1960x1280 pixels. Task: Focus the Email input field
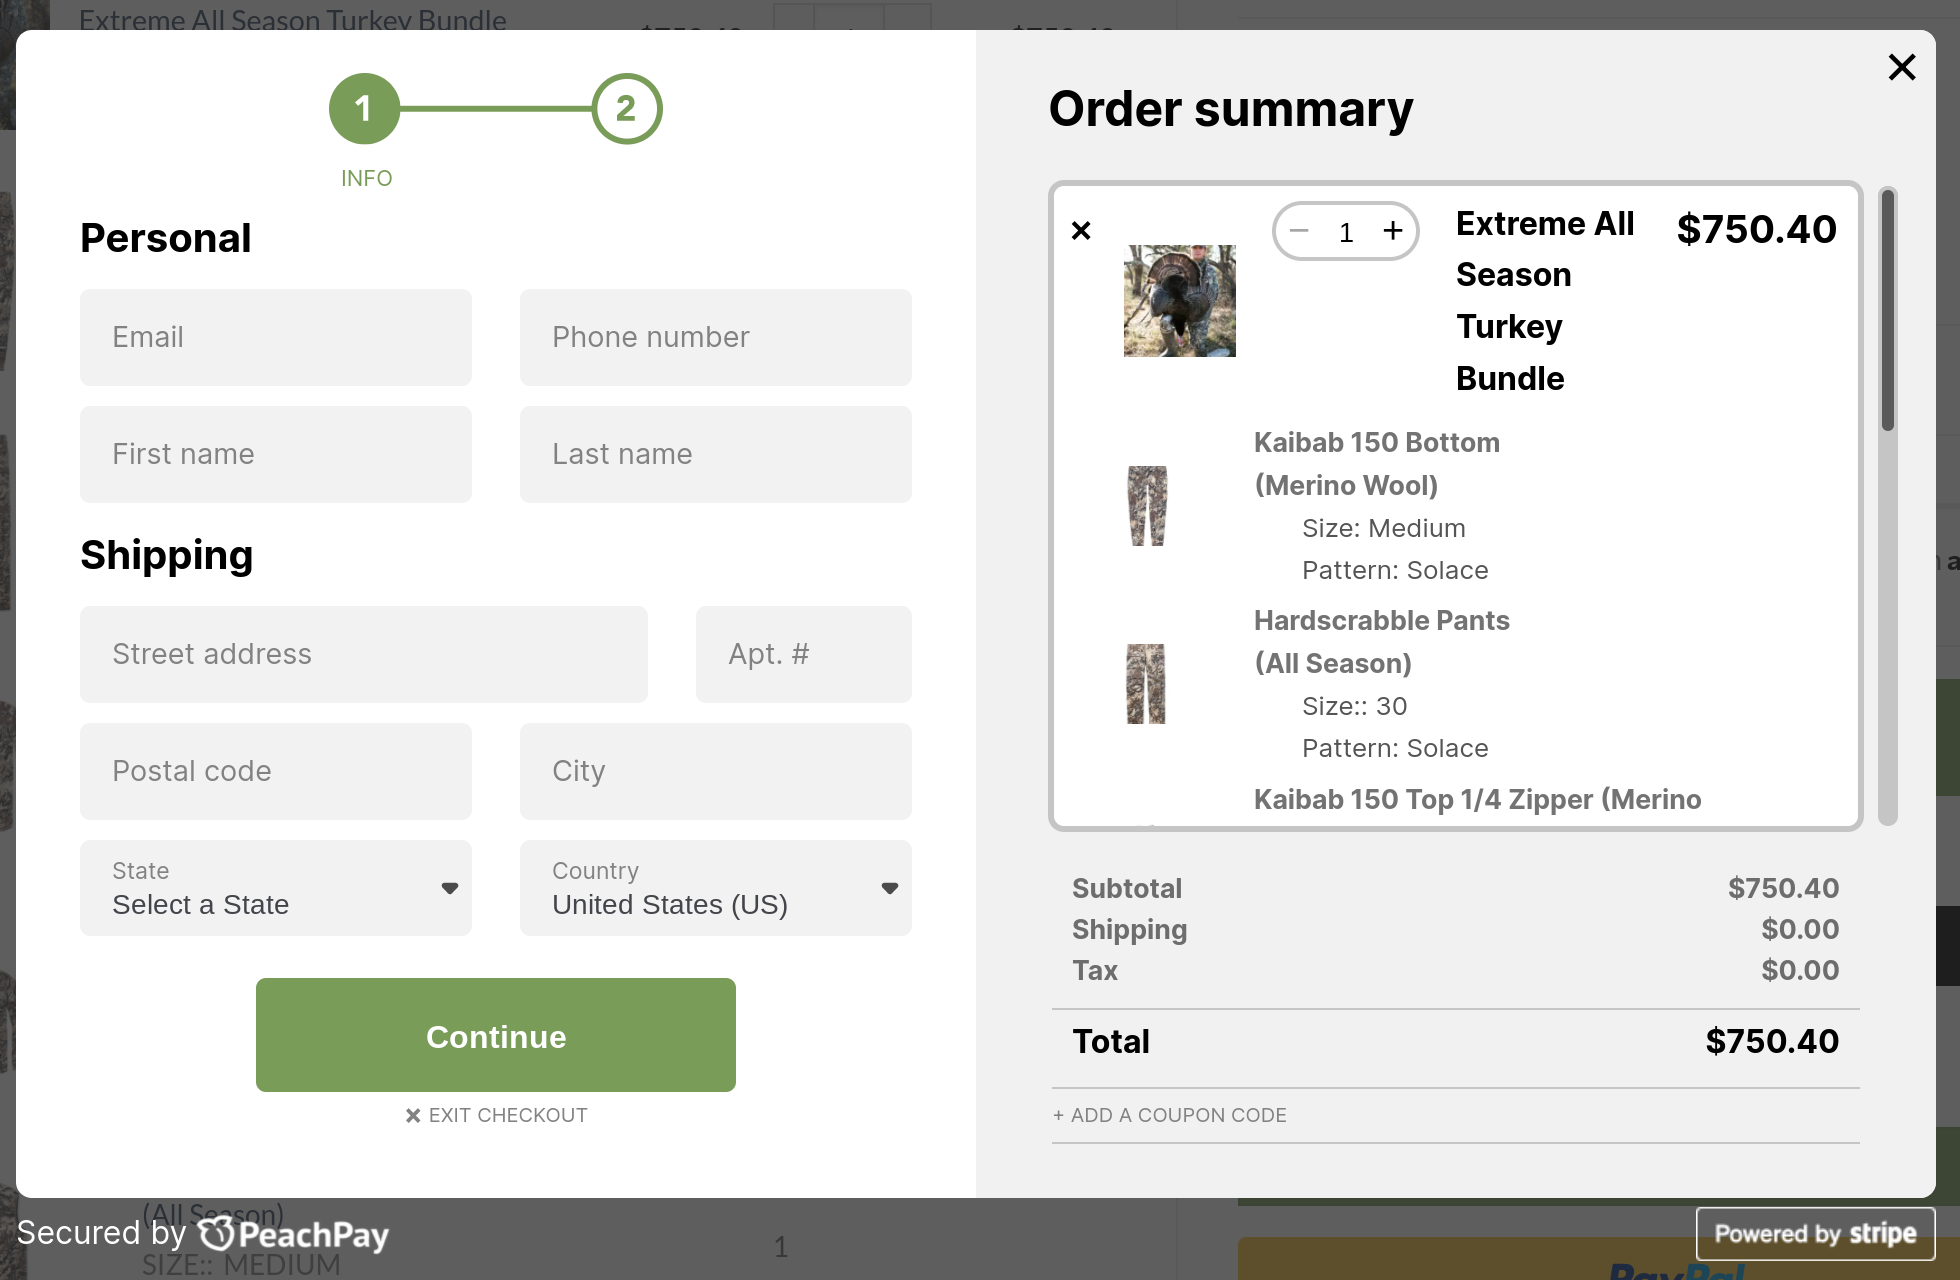[276, 337]
